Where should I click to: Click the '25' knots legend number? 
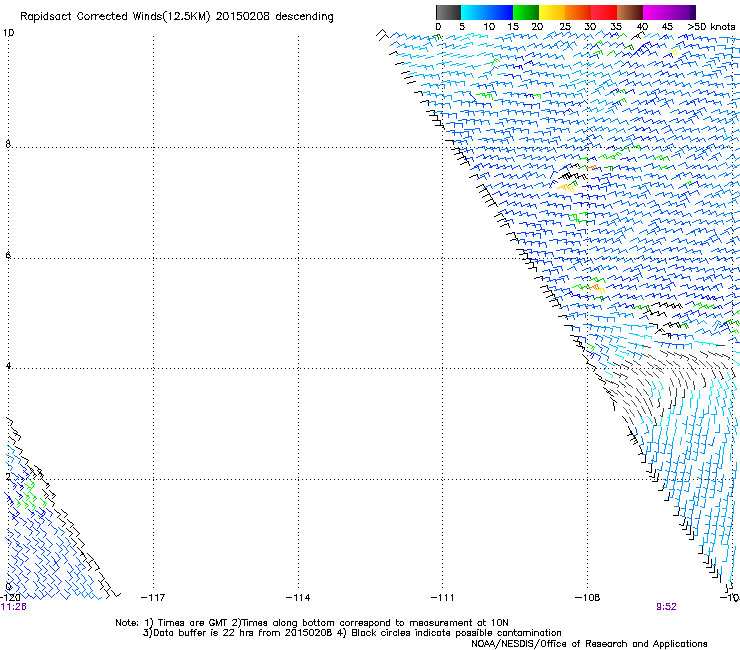click(565, 27)
